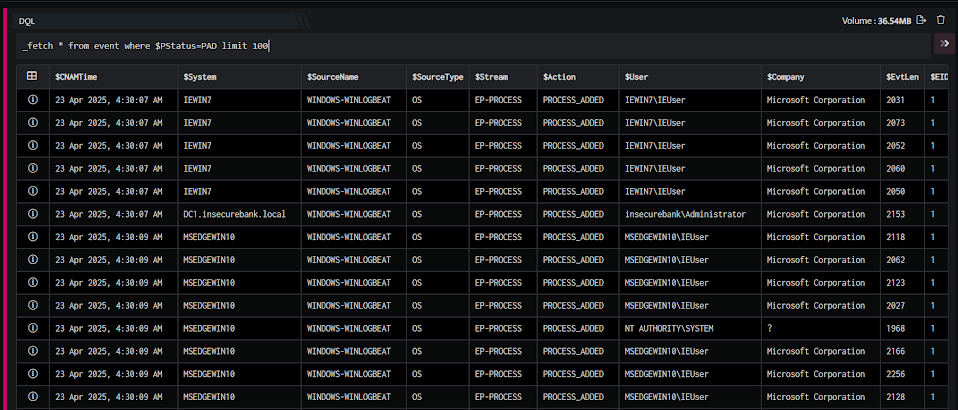Open info icon for row with EvtLen 2052

[x=33, y=145]
